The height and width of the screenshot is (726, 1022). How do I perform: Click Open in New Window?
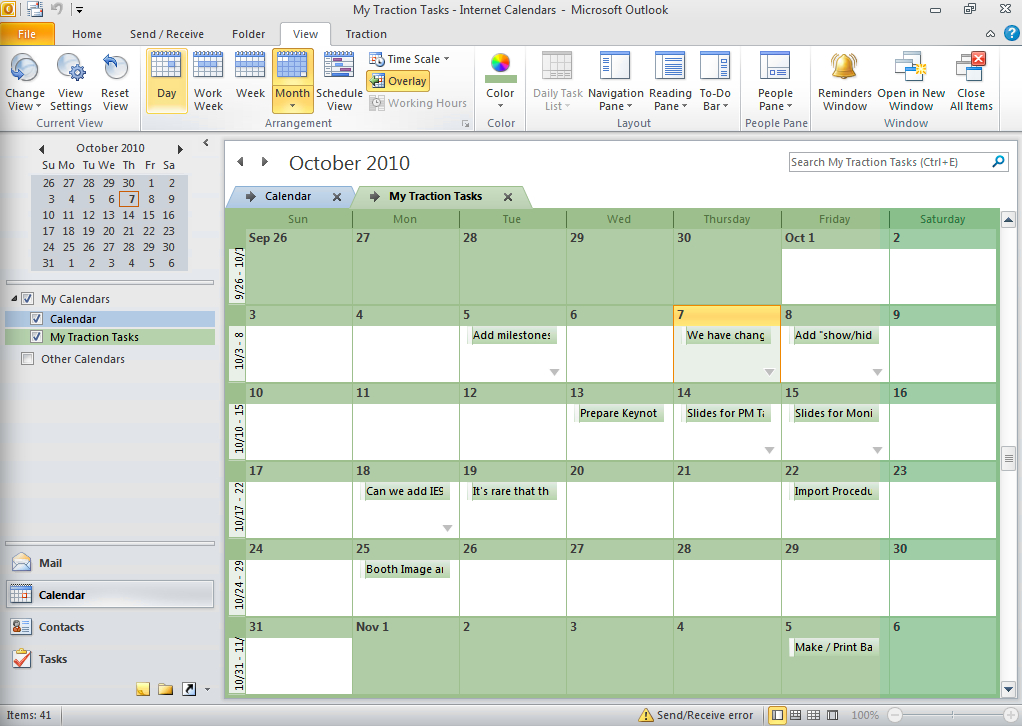click(911, 80)
